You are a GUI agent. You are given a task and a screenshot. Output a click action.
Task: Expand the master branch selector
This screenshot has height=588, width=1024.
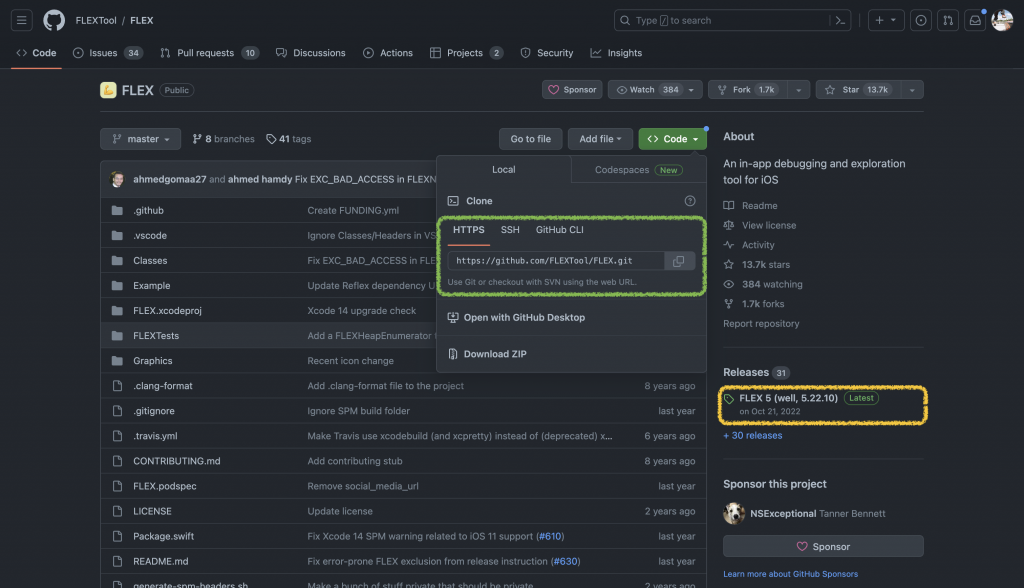(x=140, y=139)
